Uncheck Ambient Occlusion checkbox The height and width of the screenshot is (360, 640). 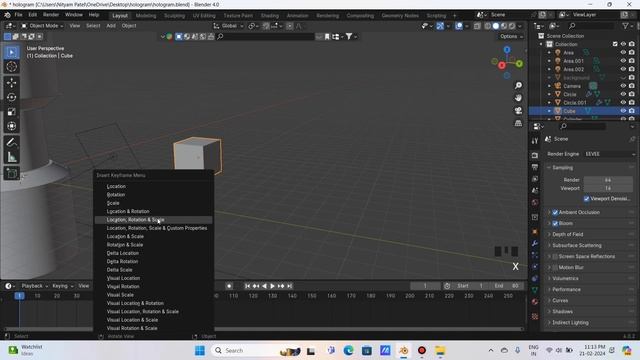(x=555, y=212)
